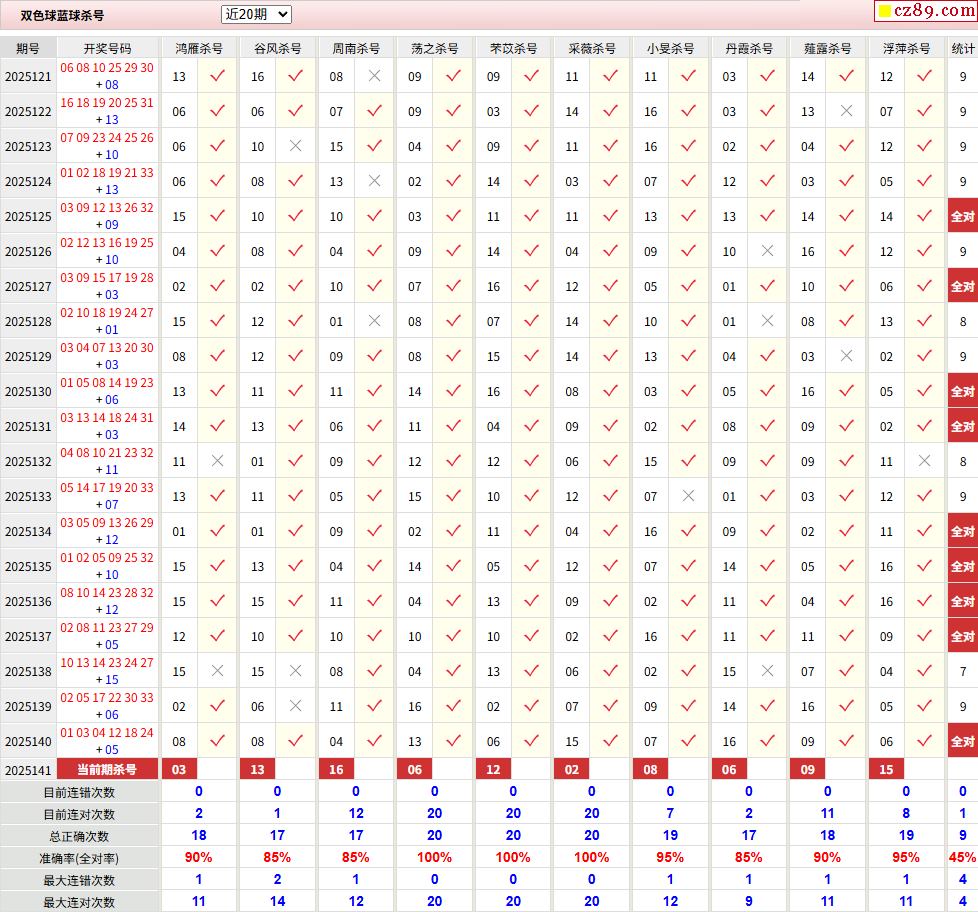Click the red 当前期杀号 label

click(107, 769)
